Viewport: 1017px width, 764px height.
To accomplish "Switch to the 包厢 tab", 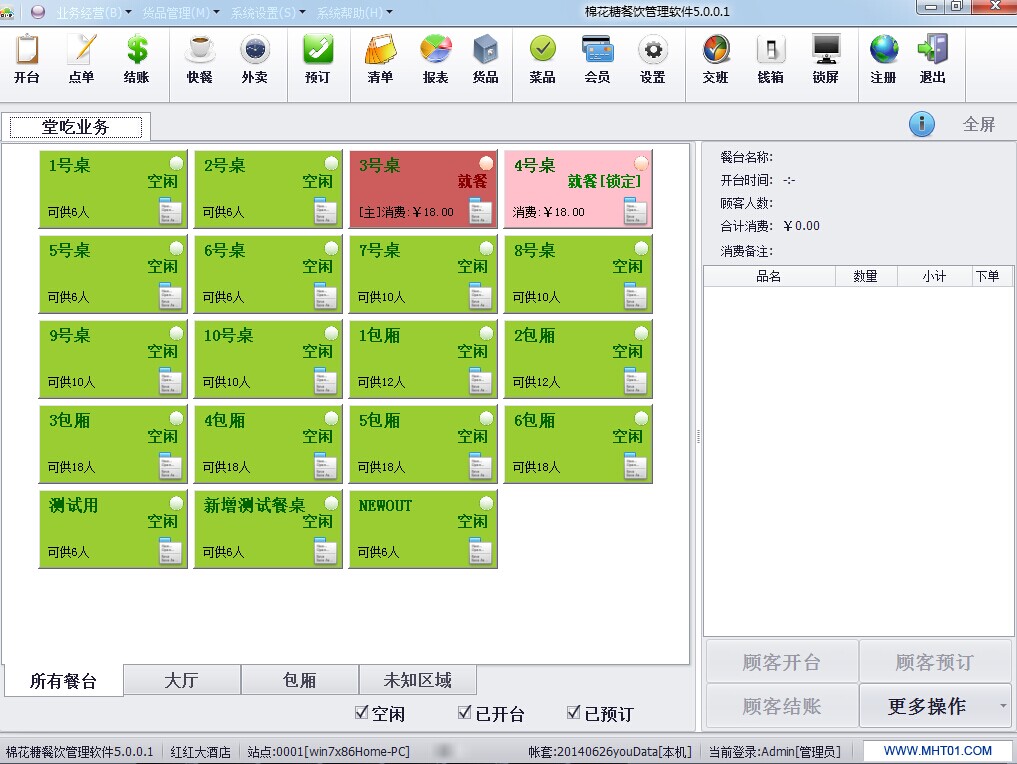I will [300, 680].
